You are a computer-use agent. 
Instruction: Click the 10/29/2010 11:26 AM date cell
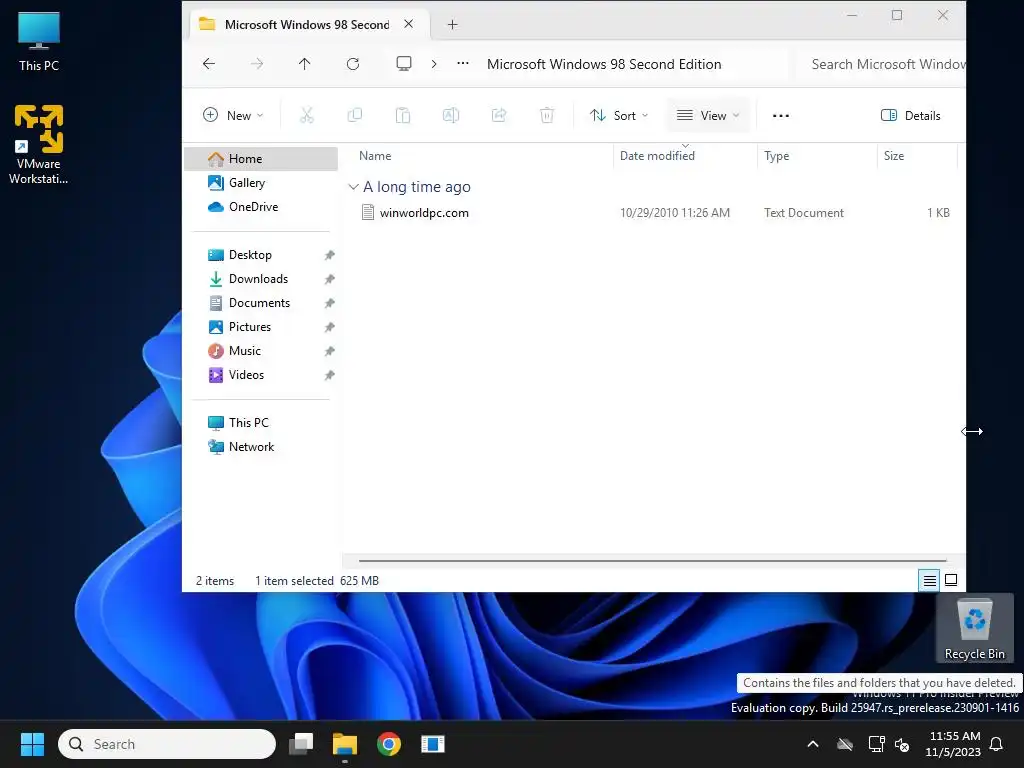click(x=675, y=213)
